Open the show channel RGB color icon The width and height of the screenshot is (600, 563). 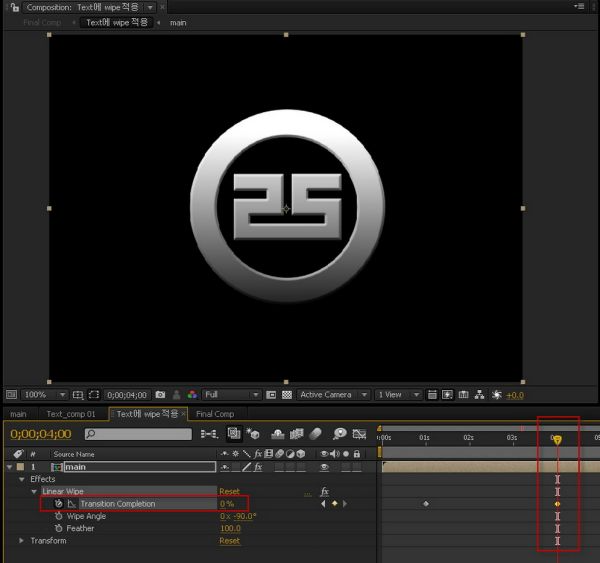pos(192,395)
